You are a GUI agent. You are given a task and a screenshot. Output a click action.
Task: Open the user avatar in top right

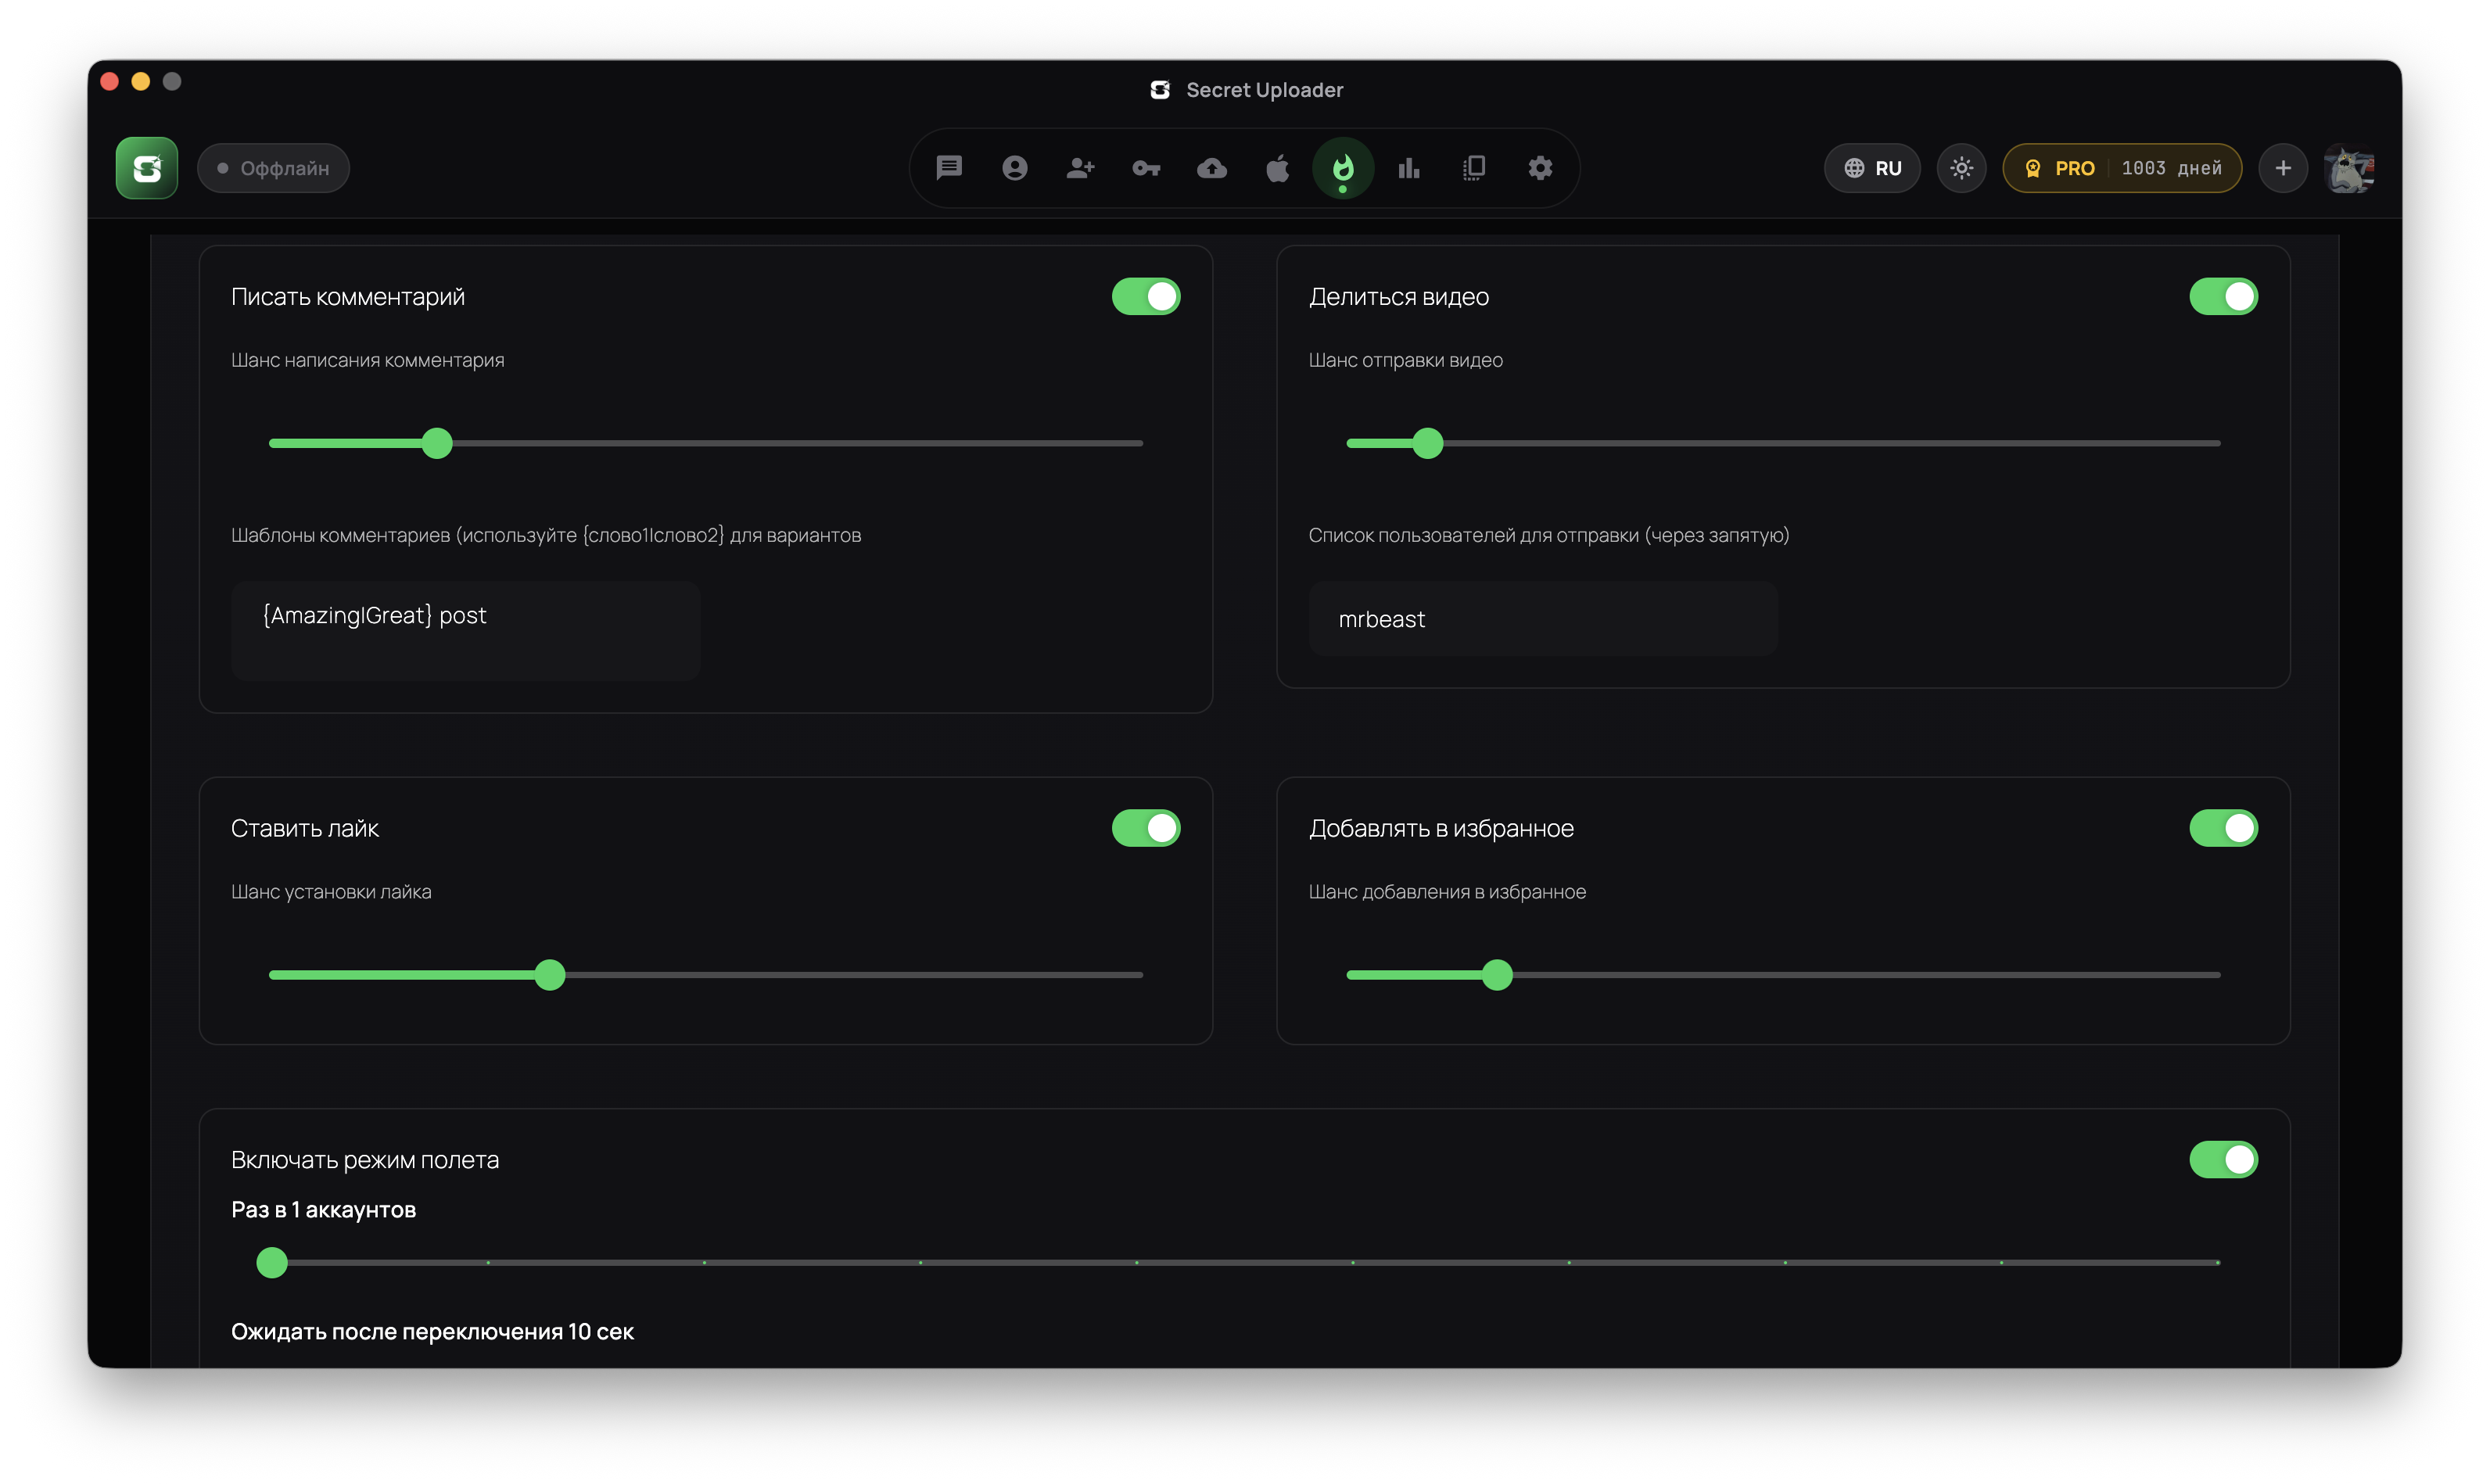pos(2349,168)
